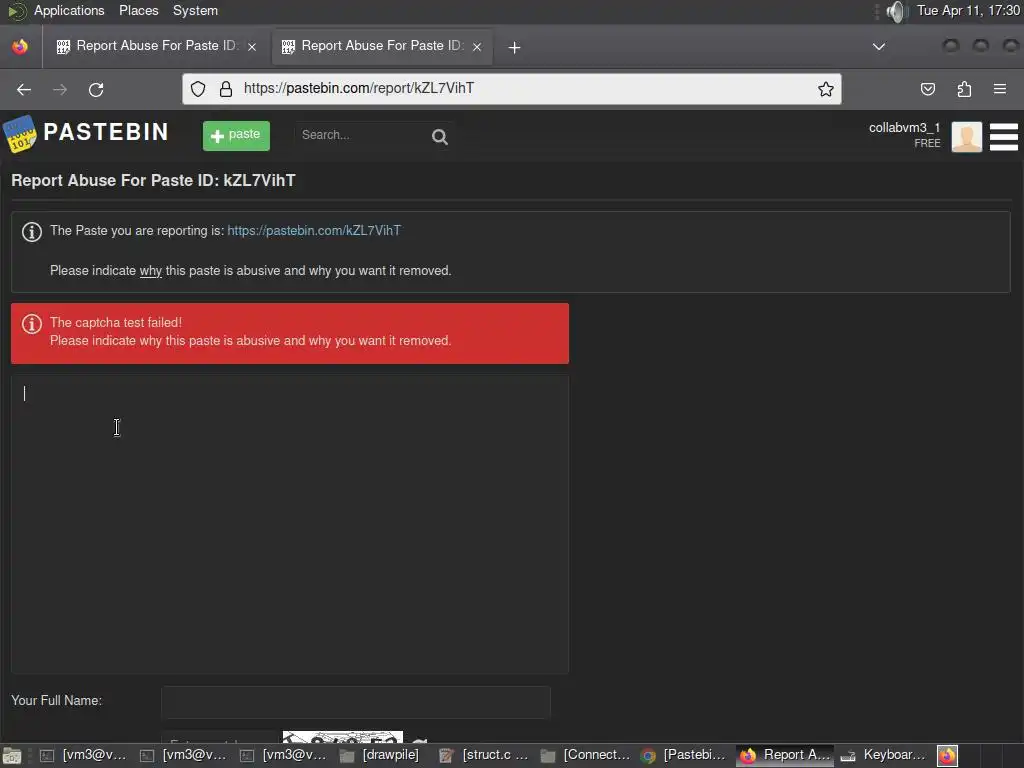Switch to the Keyboar taskbar item
This screenshot has height=768, width=1024.
(884, 755)
